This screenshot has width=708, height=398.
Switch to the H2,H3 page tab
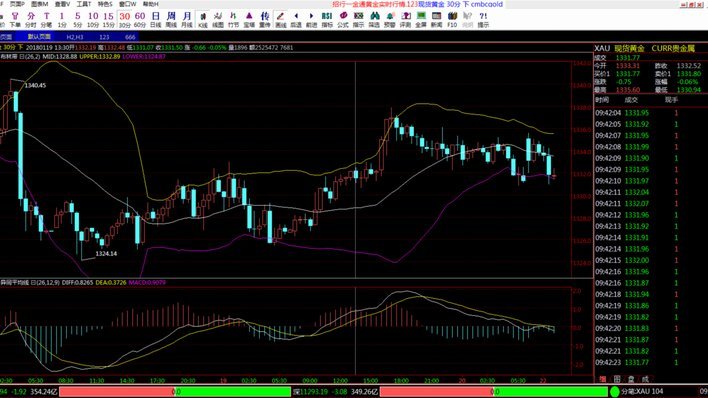point(75,37)
